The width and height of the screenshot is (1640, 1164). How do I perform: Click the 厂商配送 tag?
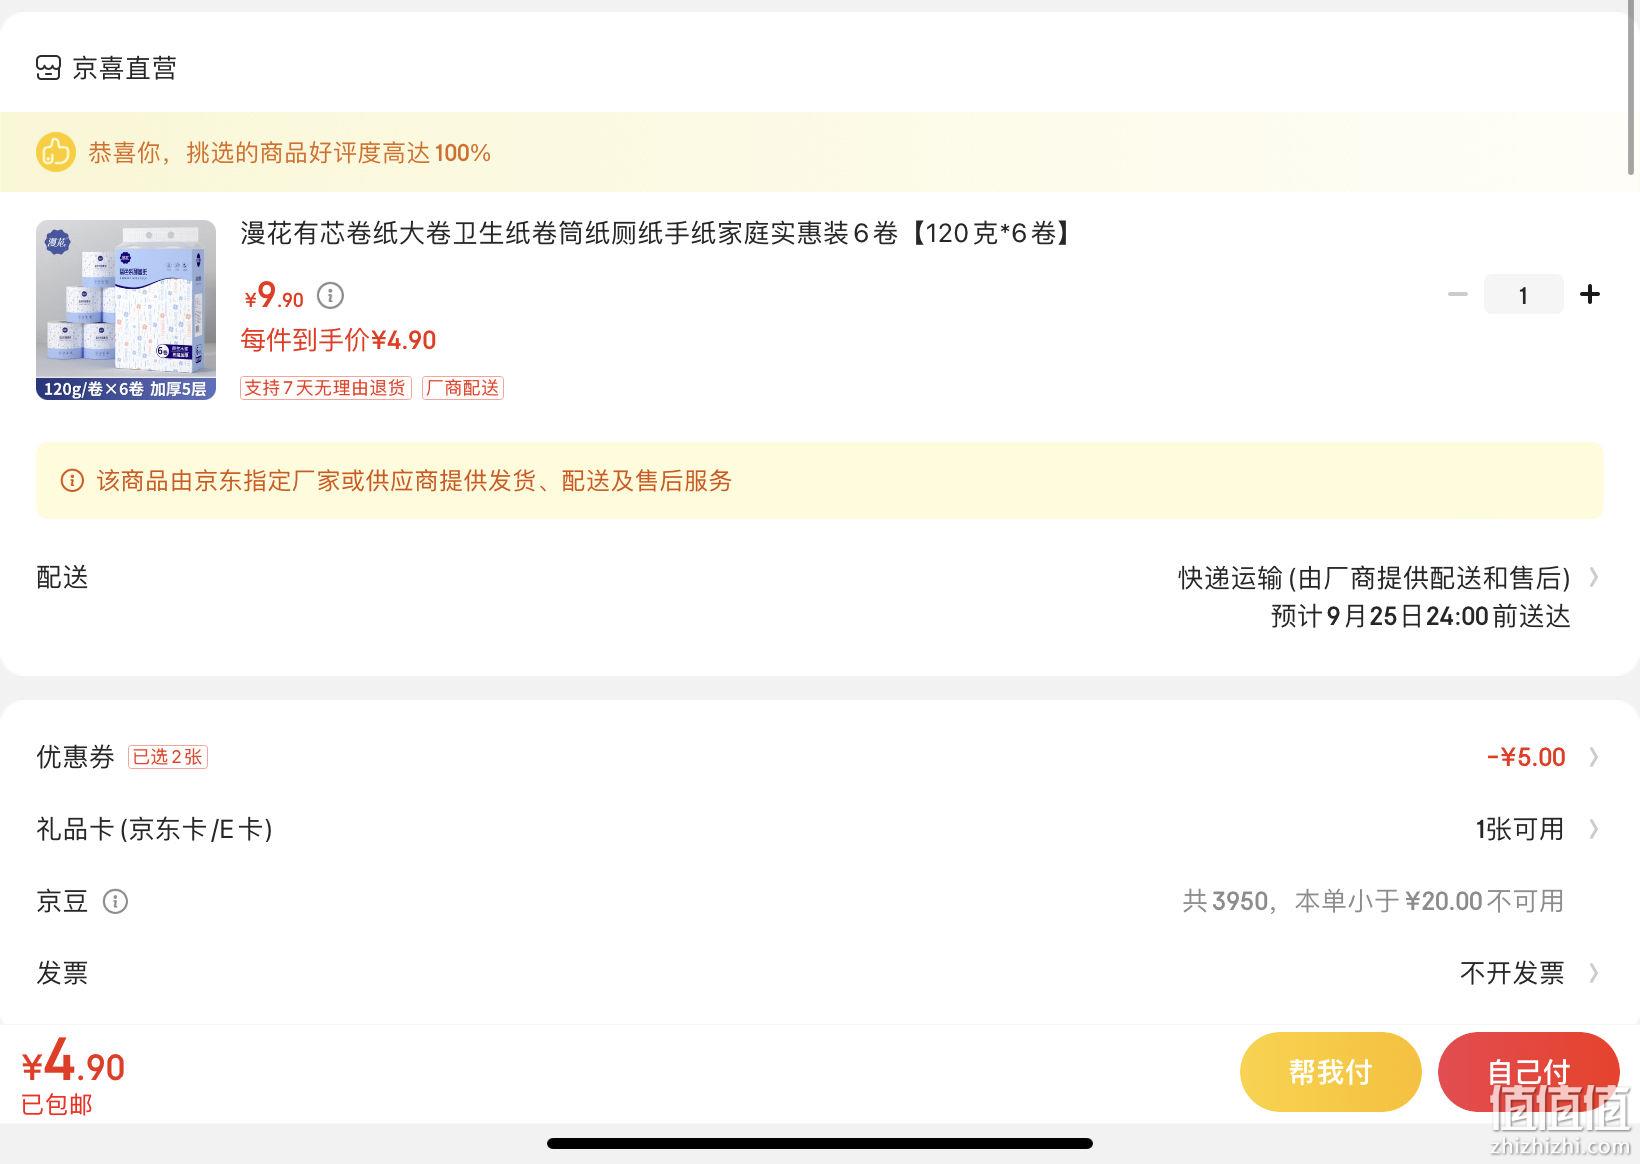tap(463, 388)
